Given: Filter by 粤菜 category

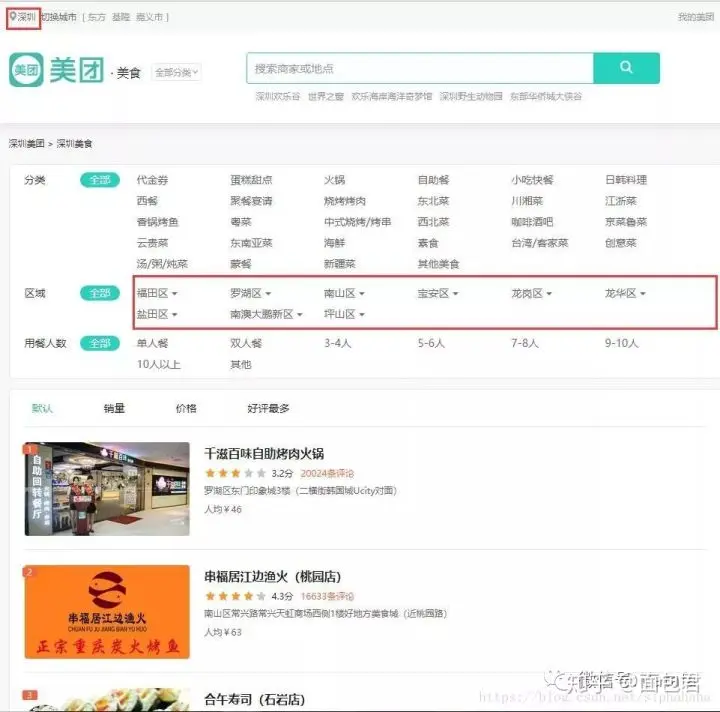Looking at the screenshot, I should click(x=241, y=222).
